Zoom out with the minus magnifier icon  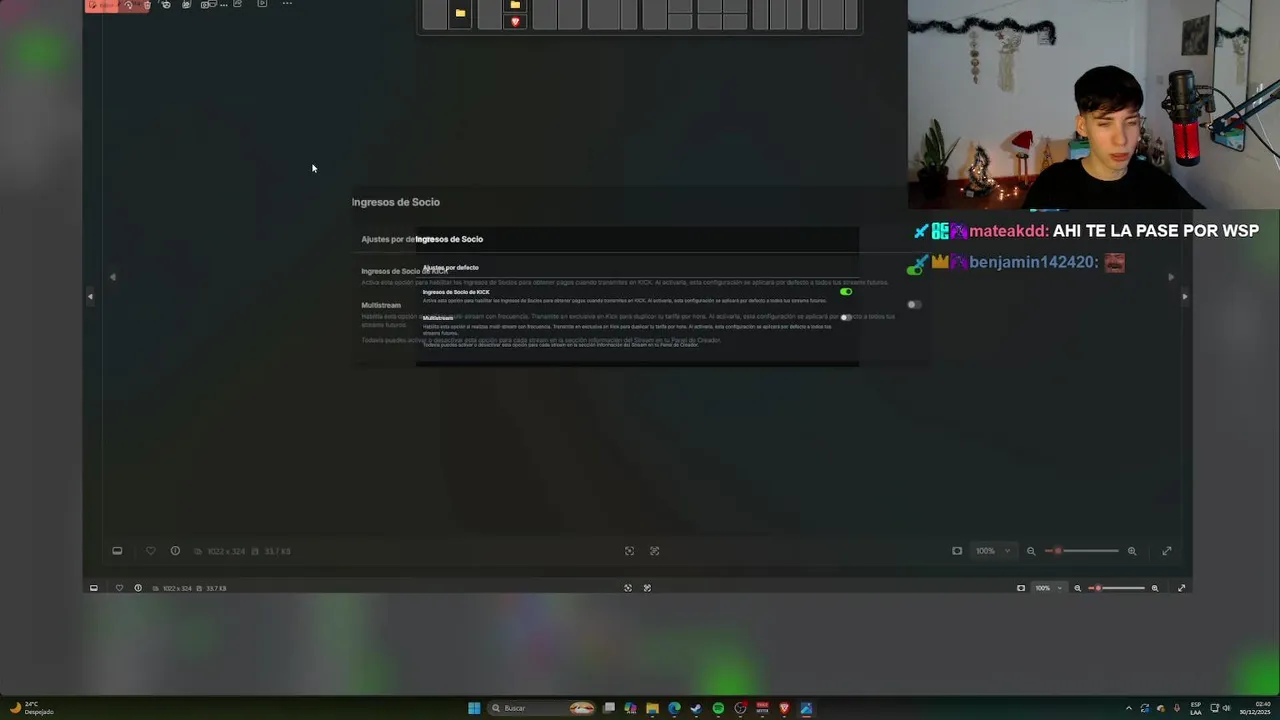point(1077,588)
